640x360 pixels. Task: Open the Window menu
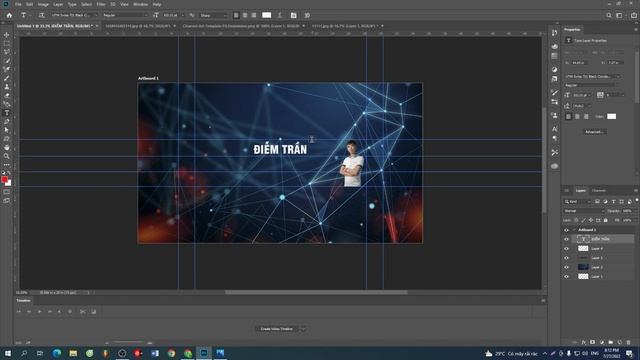[x=140, y=4]
